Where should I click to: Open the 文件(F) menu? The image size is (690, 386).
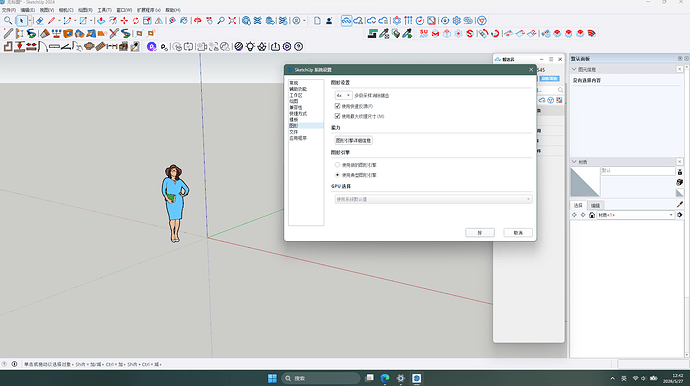[x=9, y=10]
